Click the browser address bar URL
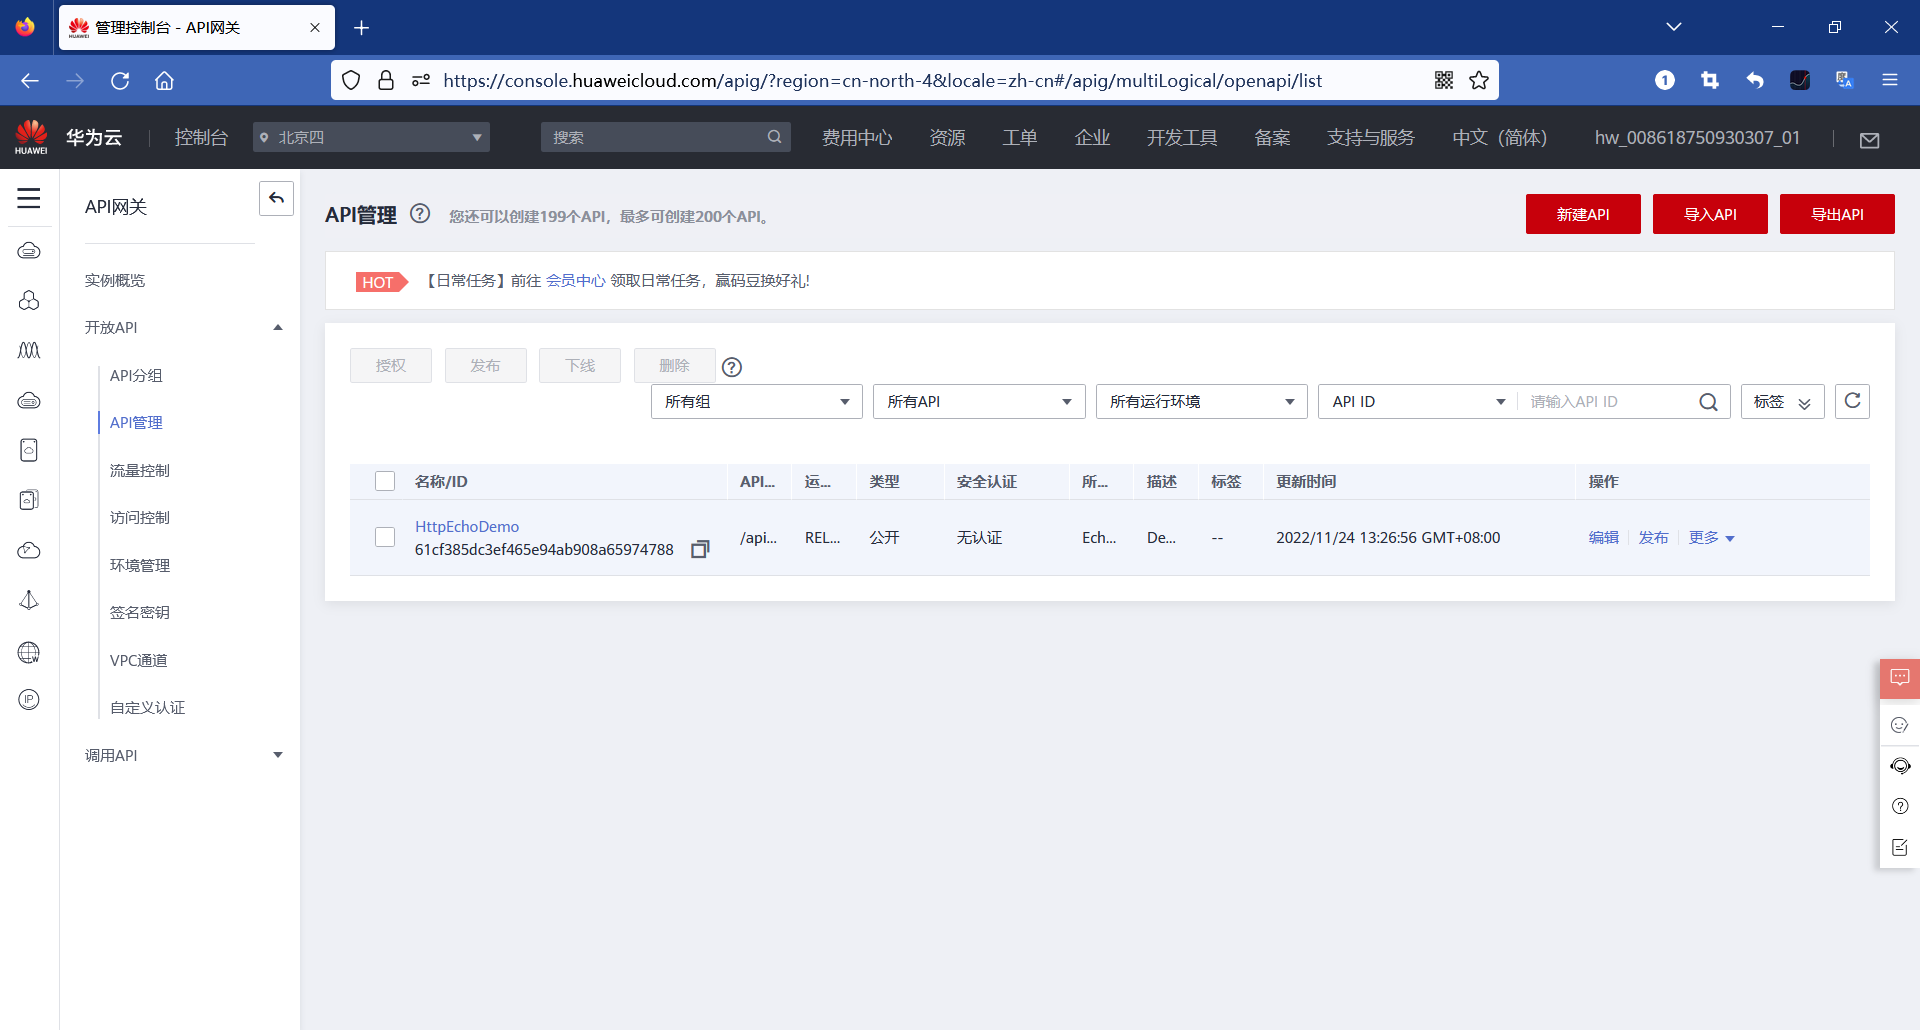This screenshot has width=1920, height=1030. click(x=882, y=81)
